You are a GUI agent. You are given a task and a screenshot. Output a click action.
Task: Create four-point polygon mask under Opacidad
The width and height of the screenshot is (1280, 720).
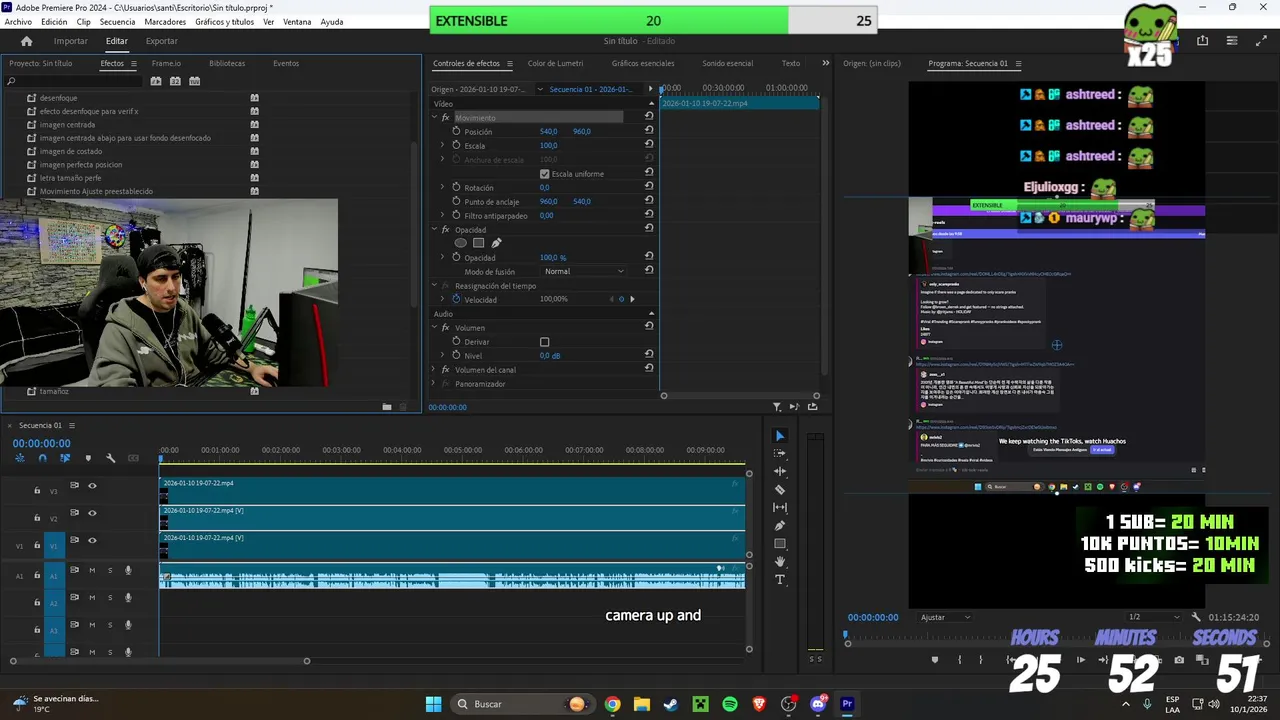(479, 243)
